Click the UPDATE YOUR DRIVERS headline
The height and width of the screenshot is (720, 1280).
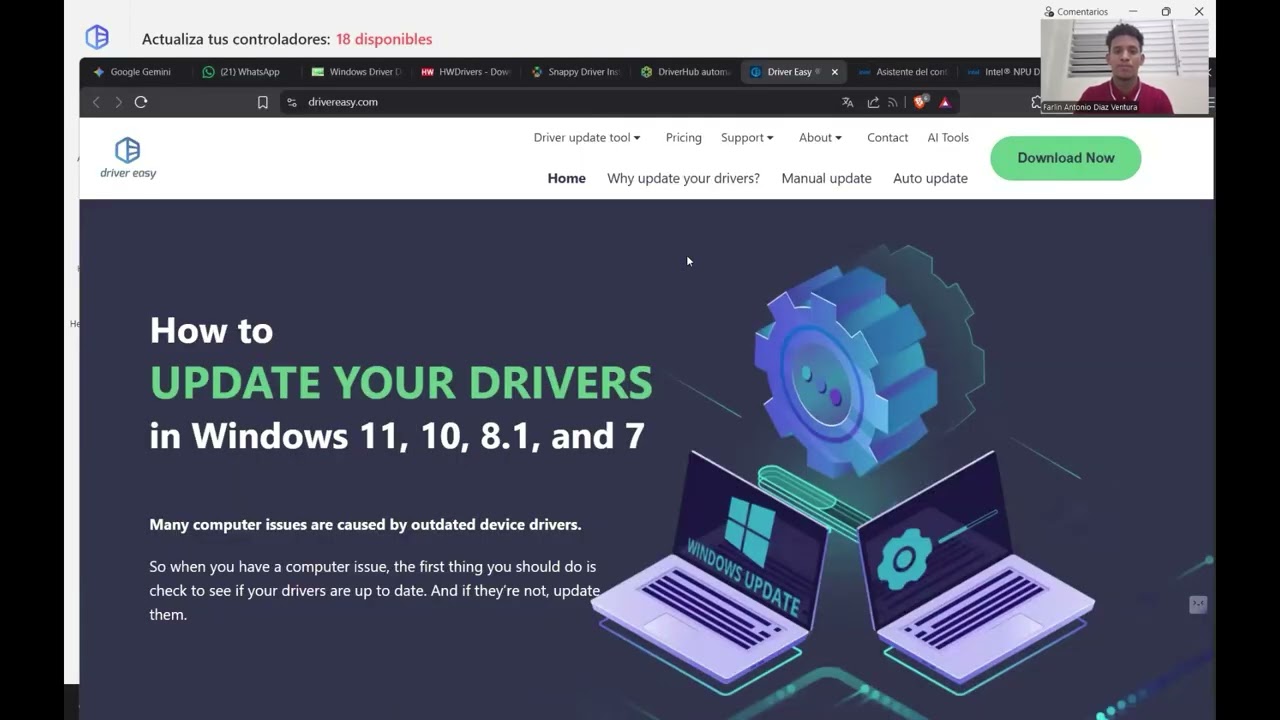point(401,383)
